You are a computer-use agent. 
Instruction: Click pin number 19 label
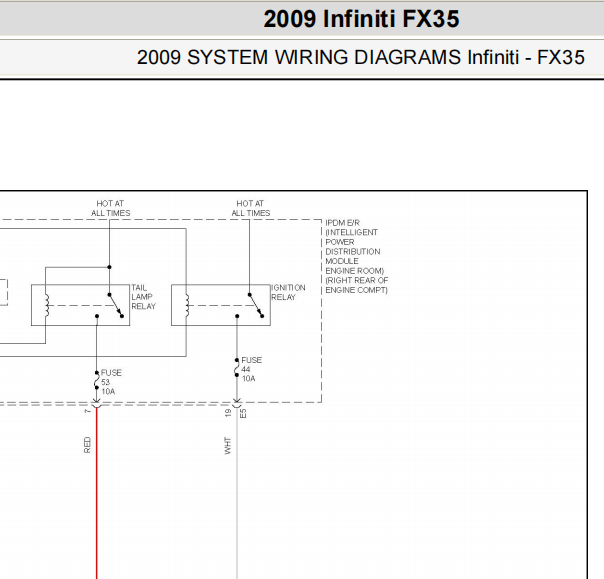228,413
